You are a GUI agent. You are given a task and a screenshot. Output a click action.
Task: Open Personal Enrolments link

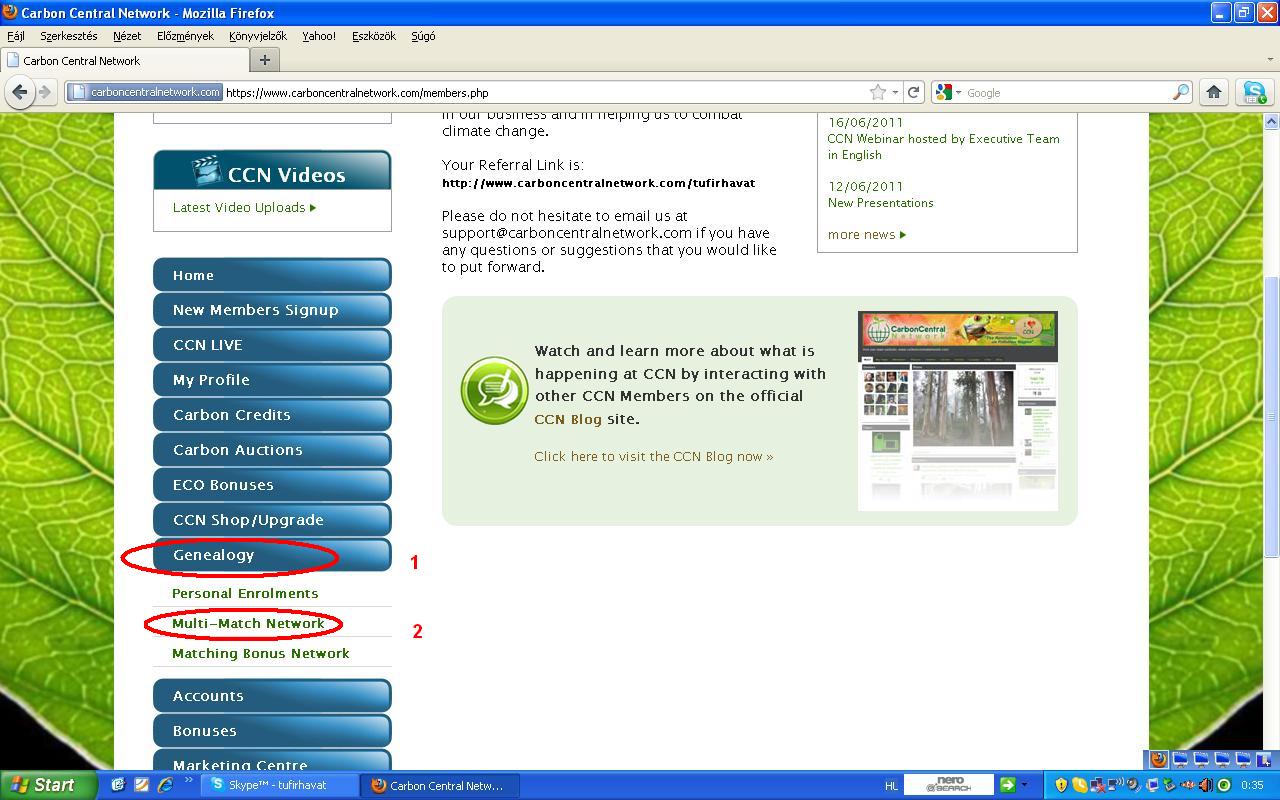click(x=245, y=593)
